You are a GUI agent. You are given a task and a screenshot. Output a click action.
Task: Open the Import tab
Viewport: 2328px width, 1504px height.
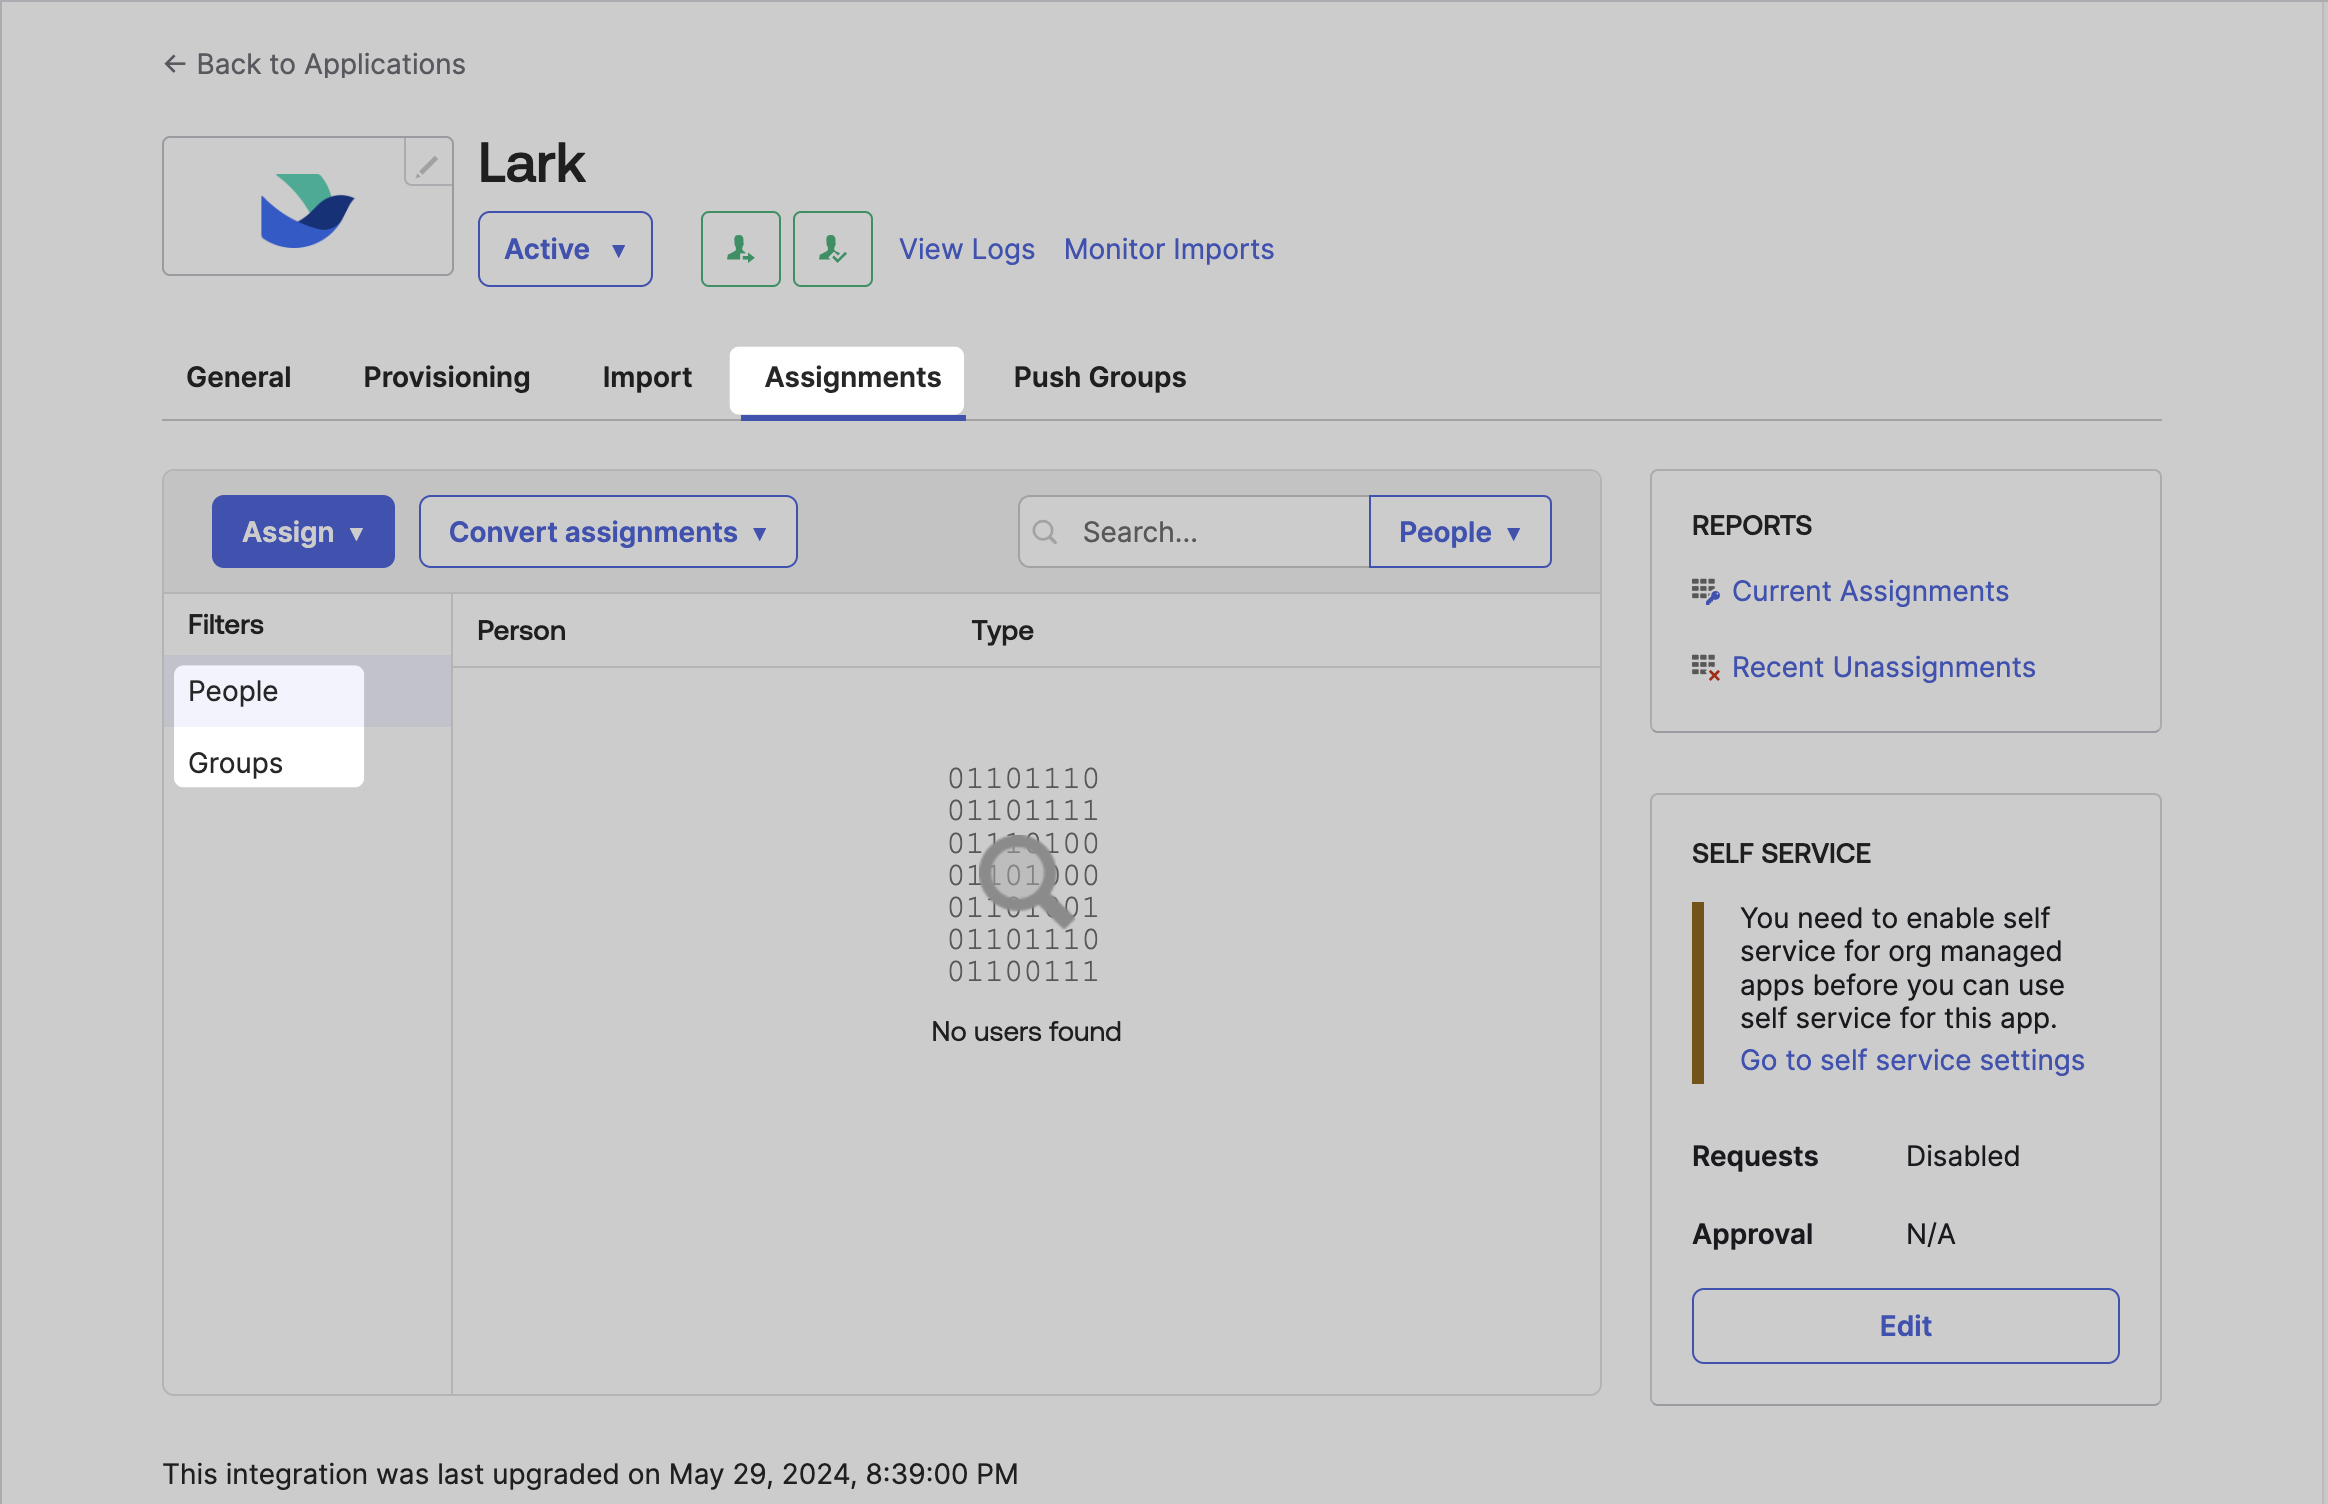(x=647, y=377)
